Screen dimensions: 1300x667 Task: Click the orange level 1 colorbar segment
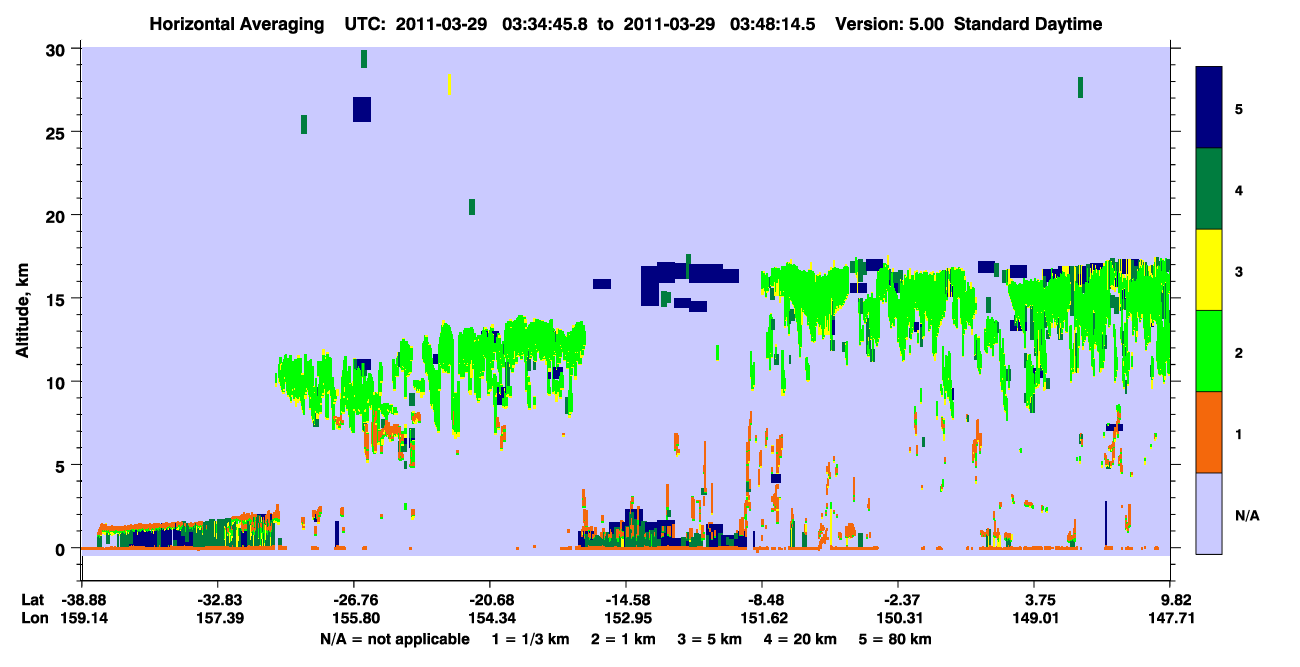point(1209,432)
